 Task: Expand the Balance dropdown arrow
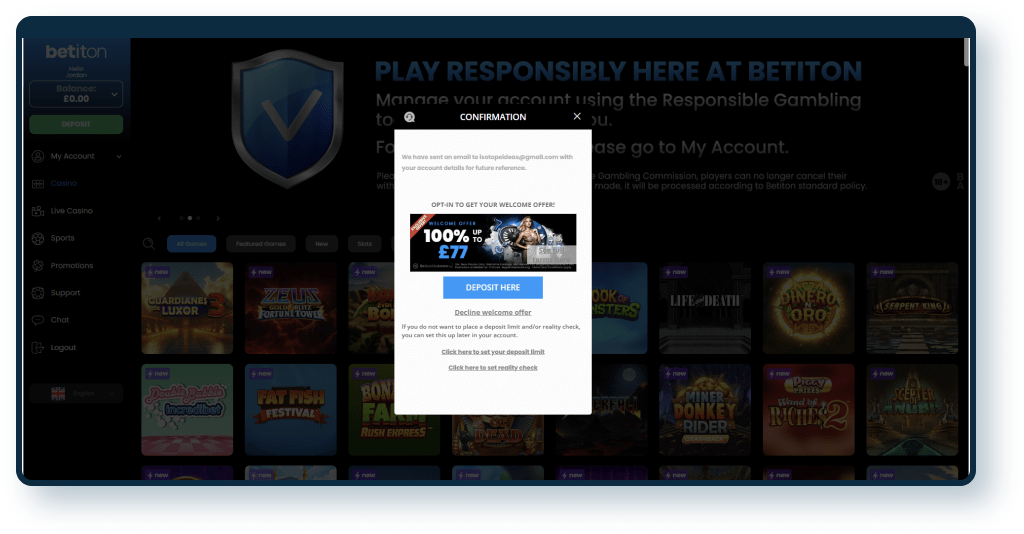point(115,95)
